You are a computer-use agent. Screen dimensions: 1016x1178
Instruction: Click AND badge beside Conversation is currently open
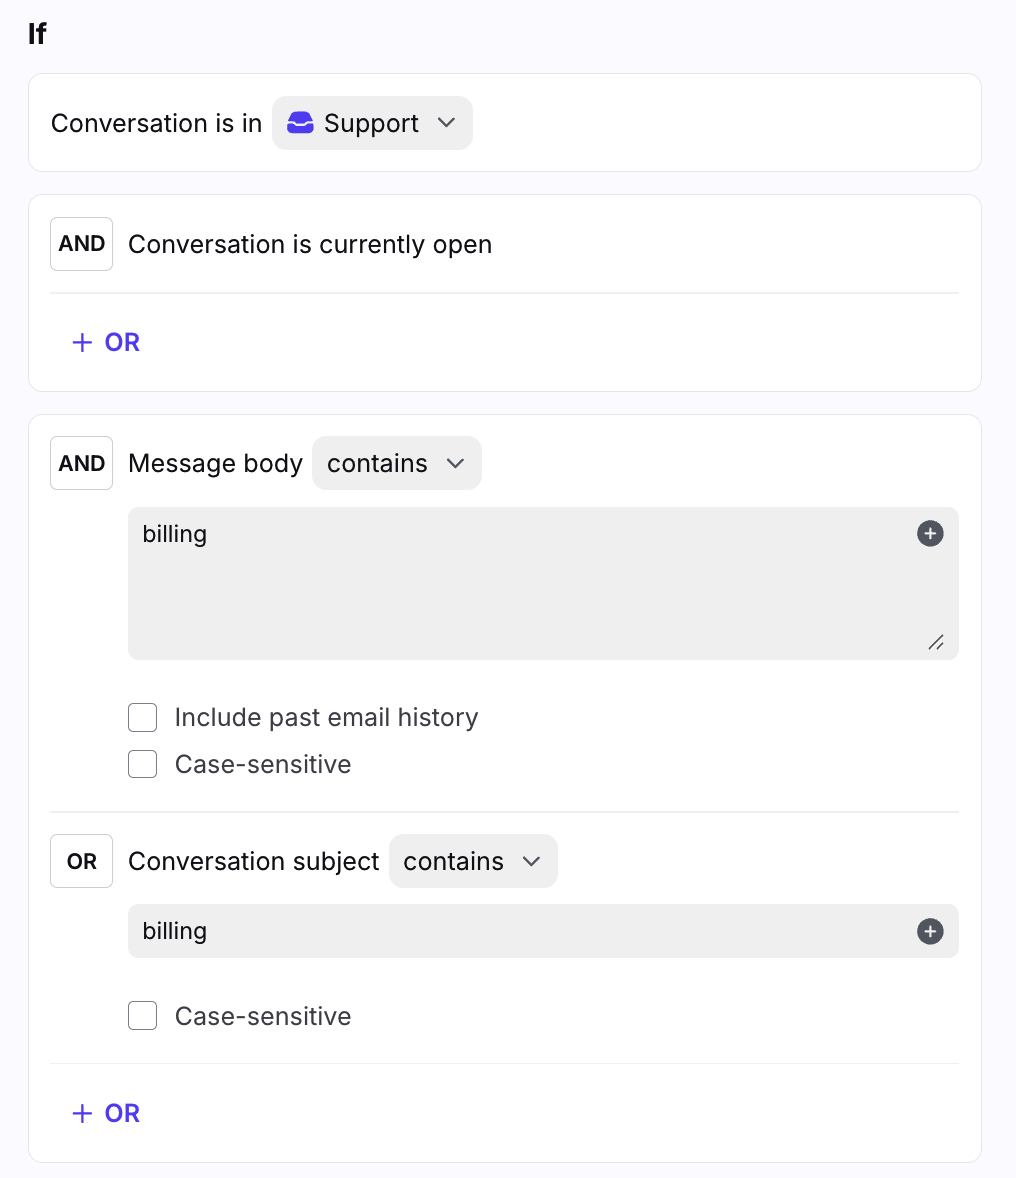pyautogui.click(x=82, y=245)
